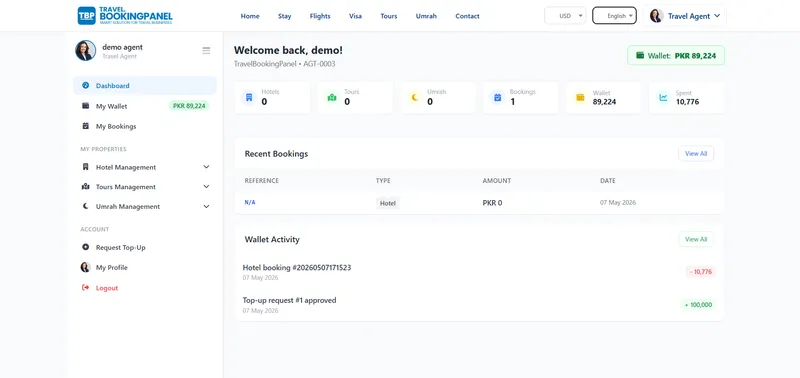Click the demo agent name in the sidebar
This screenshot has width=800, height=378.
point(122,47)
